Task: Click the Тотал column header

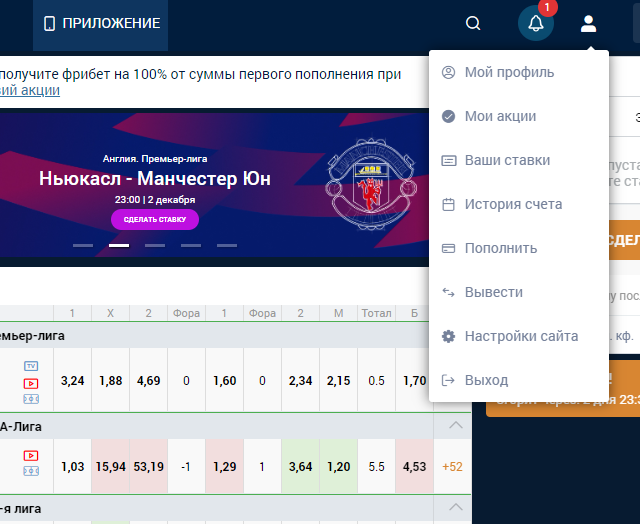Action: point(376,313)
